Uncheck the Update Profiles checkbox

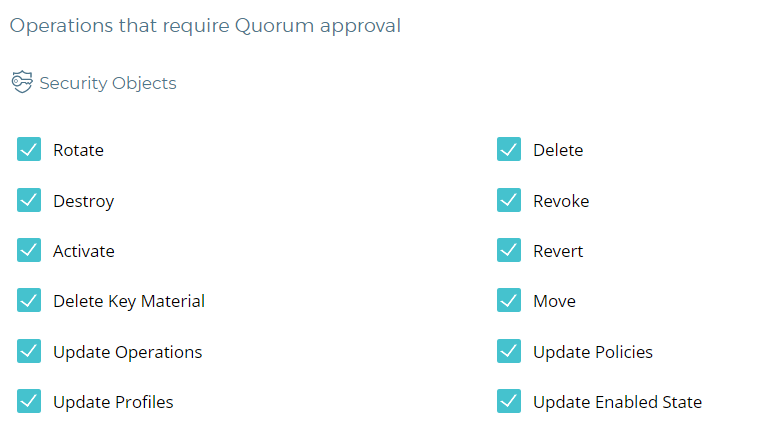tap(29, 402)
